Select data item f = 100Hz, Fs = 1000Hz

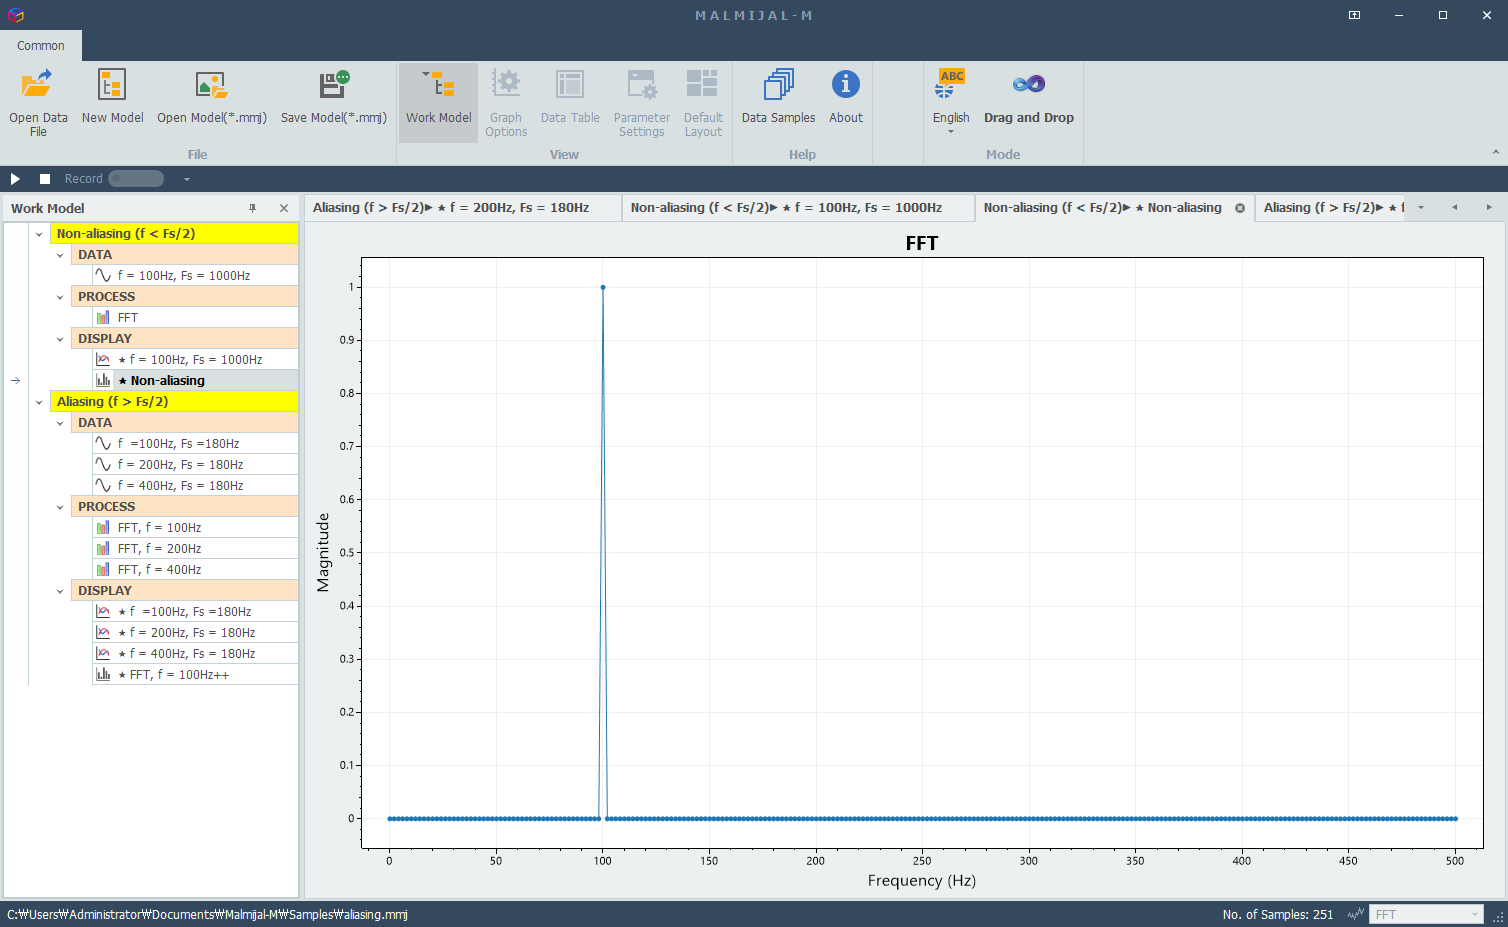click(195, 275)
